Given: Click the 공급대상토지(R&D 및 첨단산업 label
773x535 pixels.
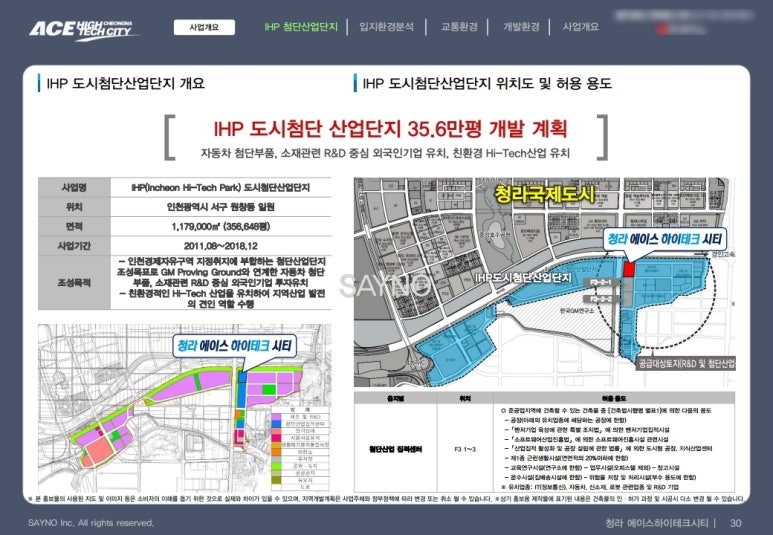Looking at the screenshot, I should coord(686,364).
